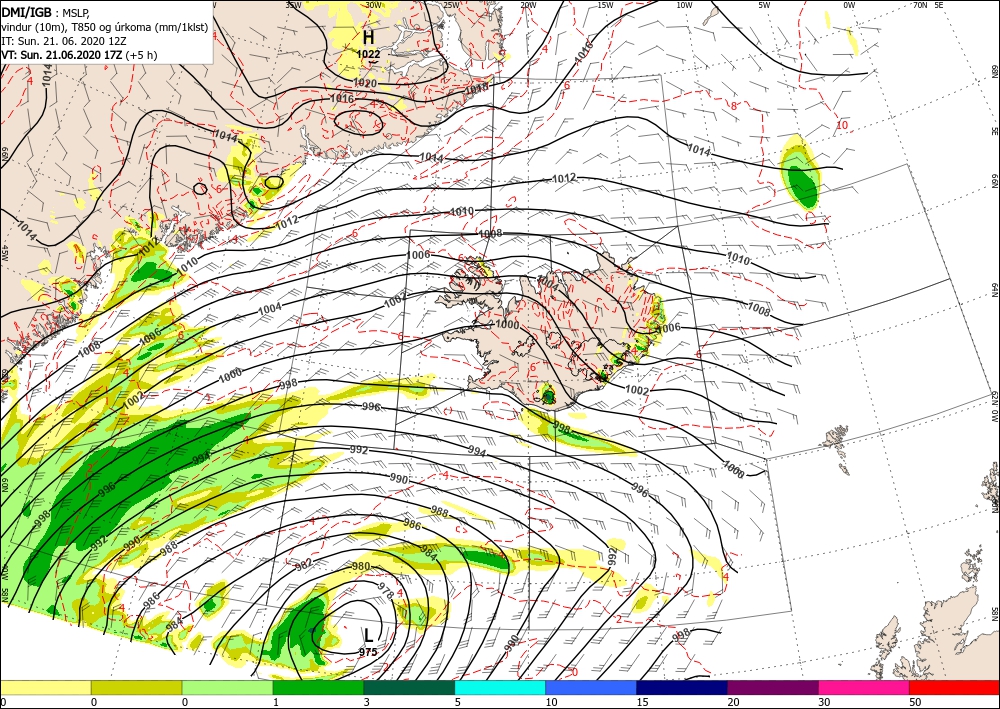The width and height of the screenshot is (1000, 709).
Task: Pick the dark green 3–5 mm legend swatch
Action: [409, 687]
